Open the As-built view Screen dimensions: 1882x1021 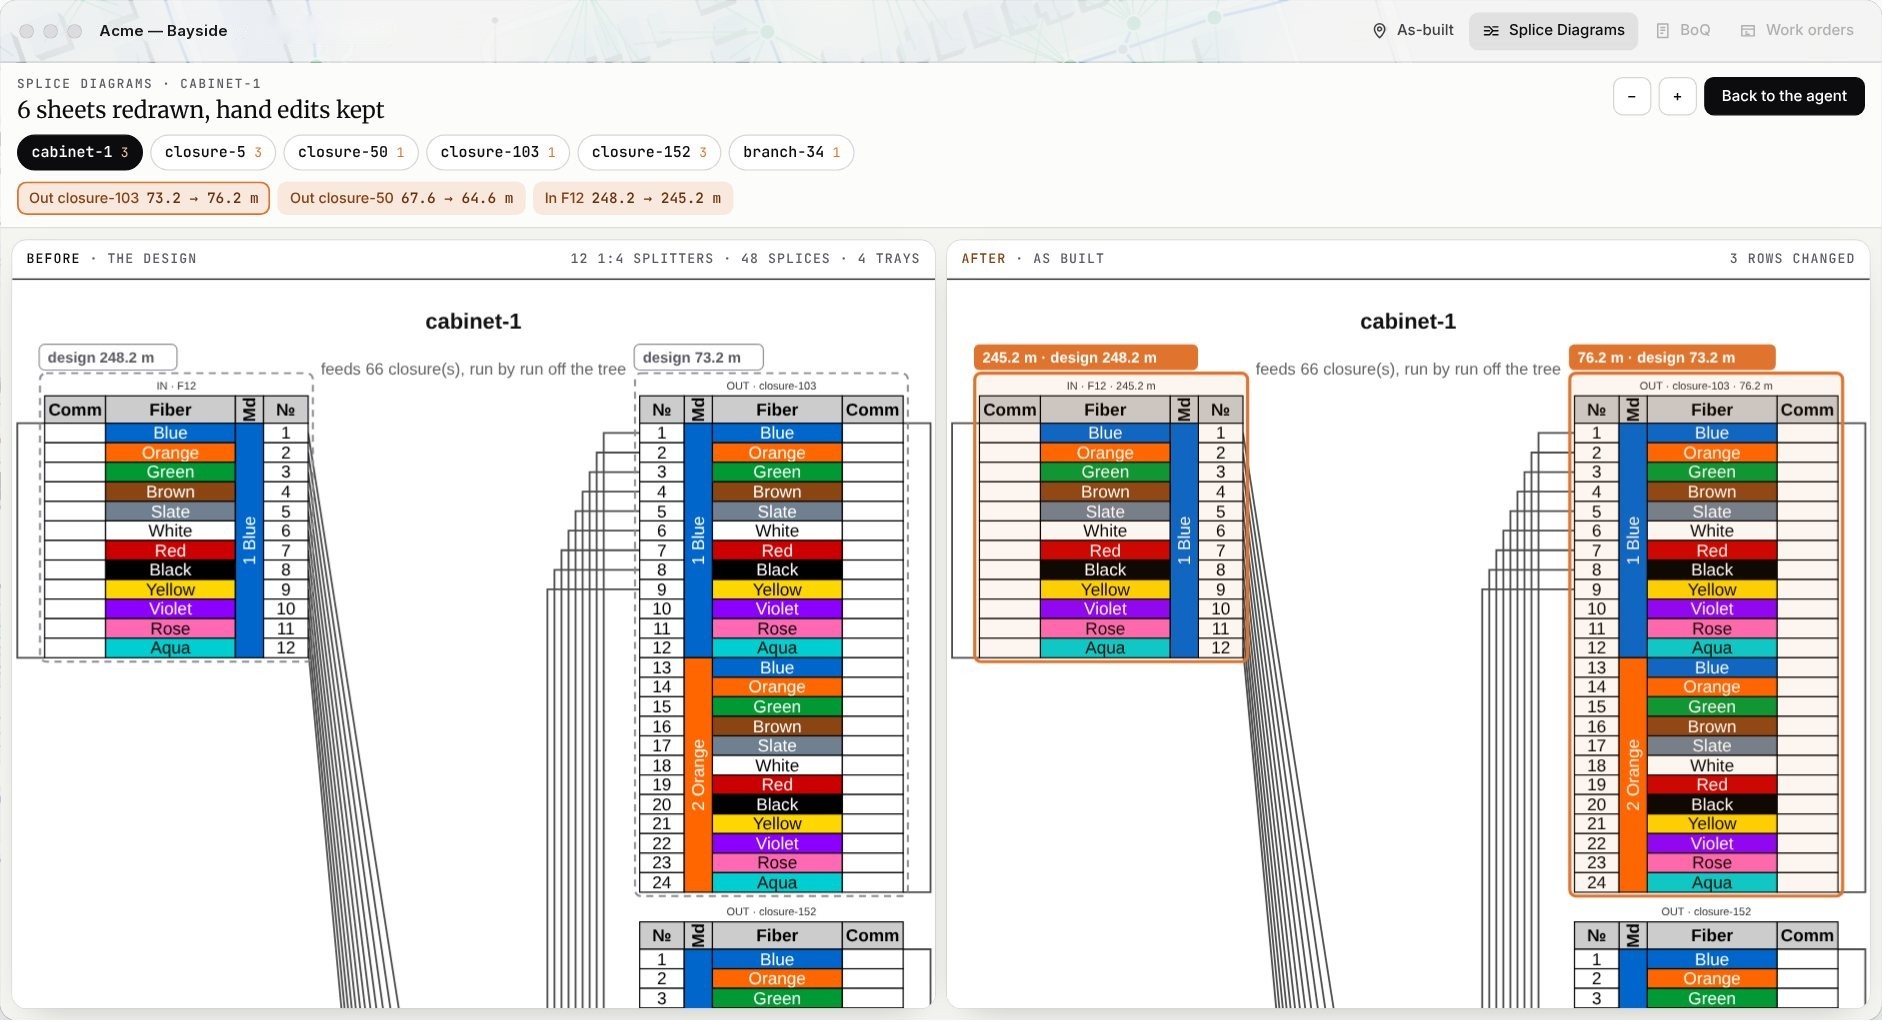pyautogui.click(x=1413, y=31)
